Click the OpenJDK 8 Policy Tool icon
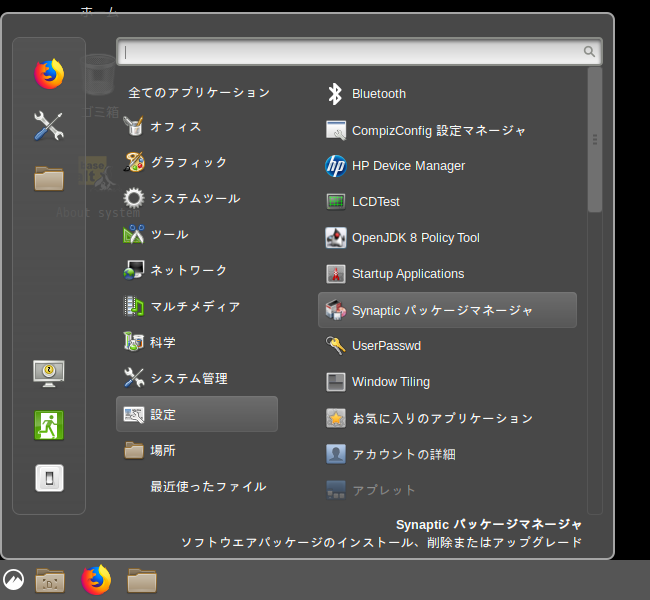 point(336,238)
